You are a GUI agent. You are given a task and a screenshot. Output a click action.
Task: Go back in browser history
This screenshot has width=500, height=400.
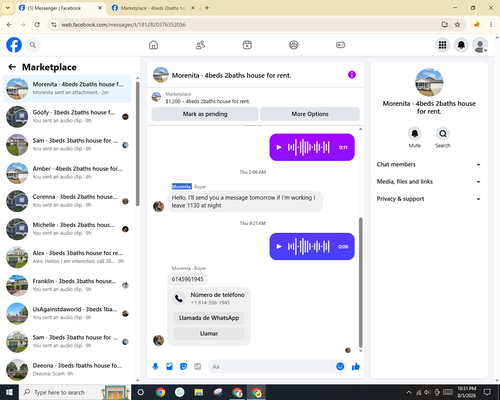[x=9, y=25]
